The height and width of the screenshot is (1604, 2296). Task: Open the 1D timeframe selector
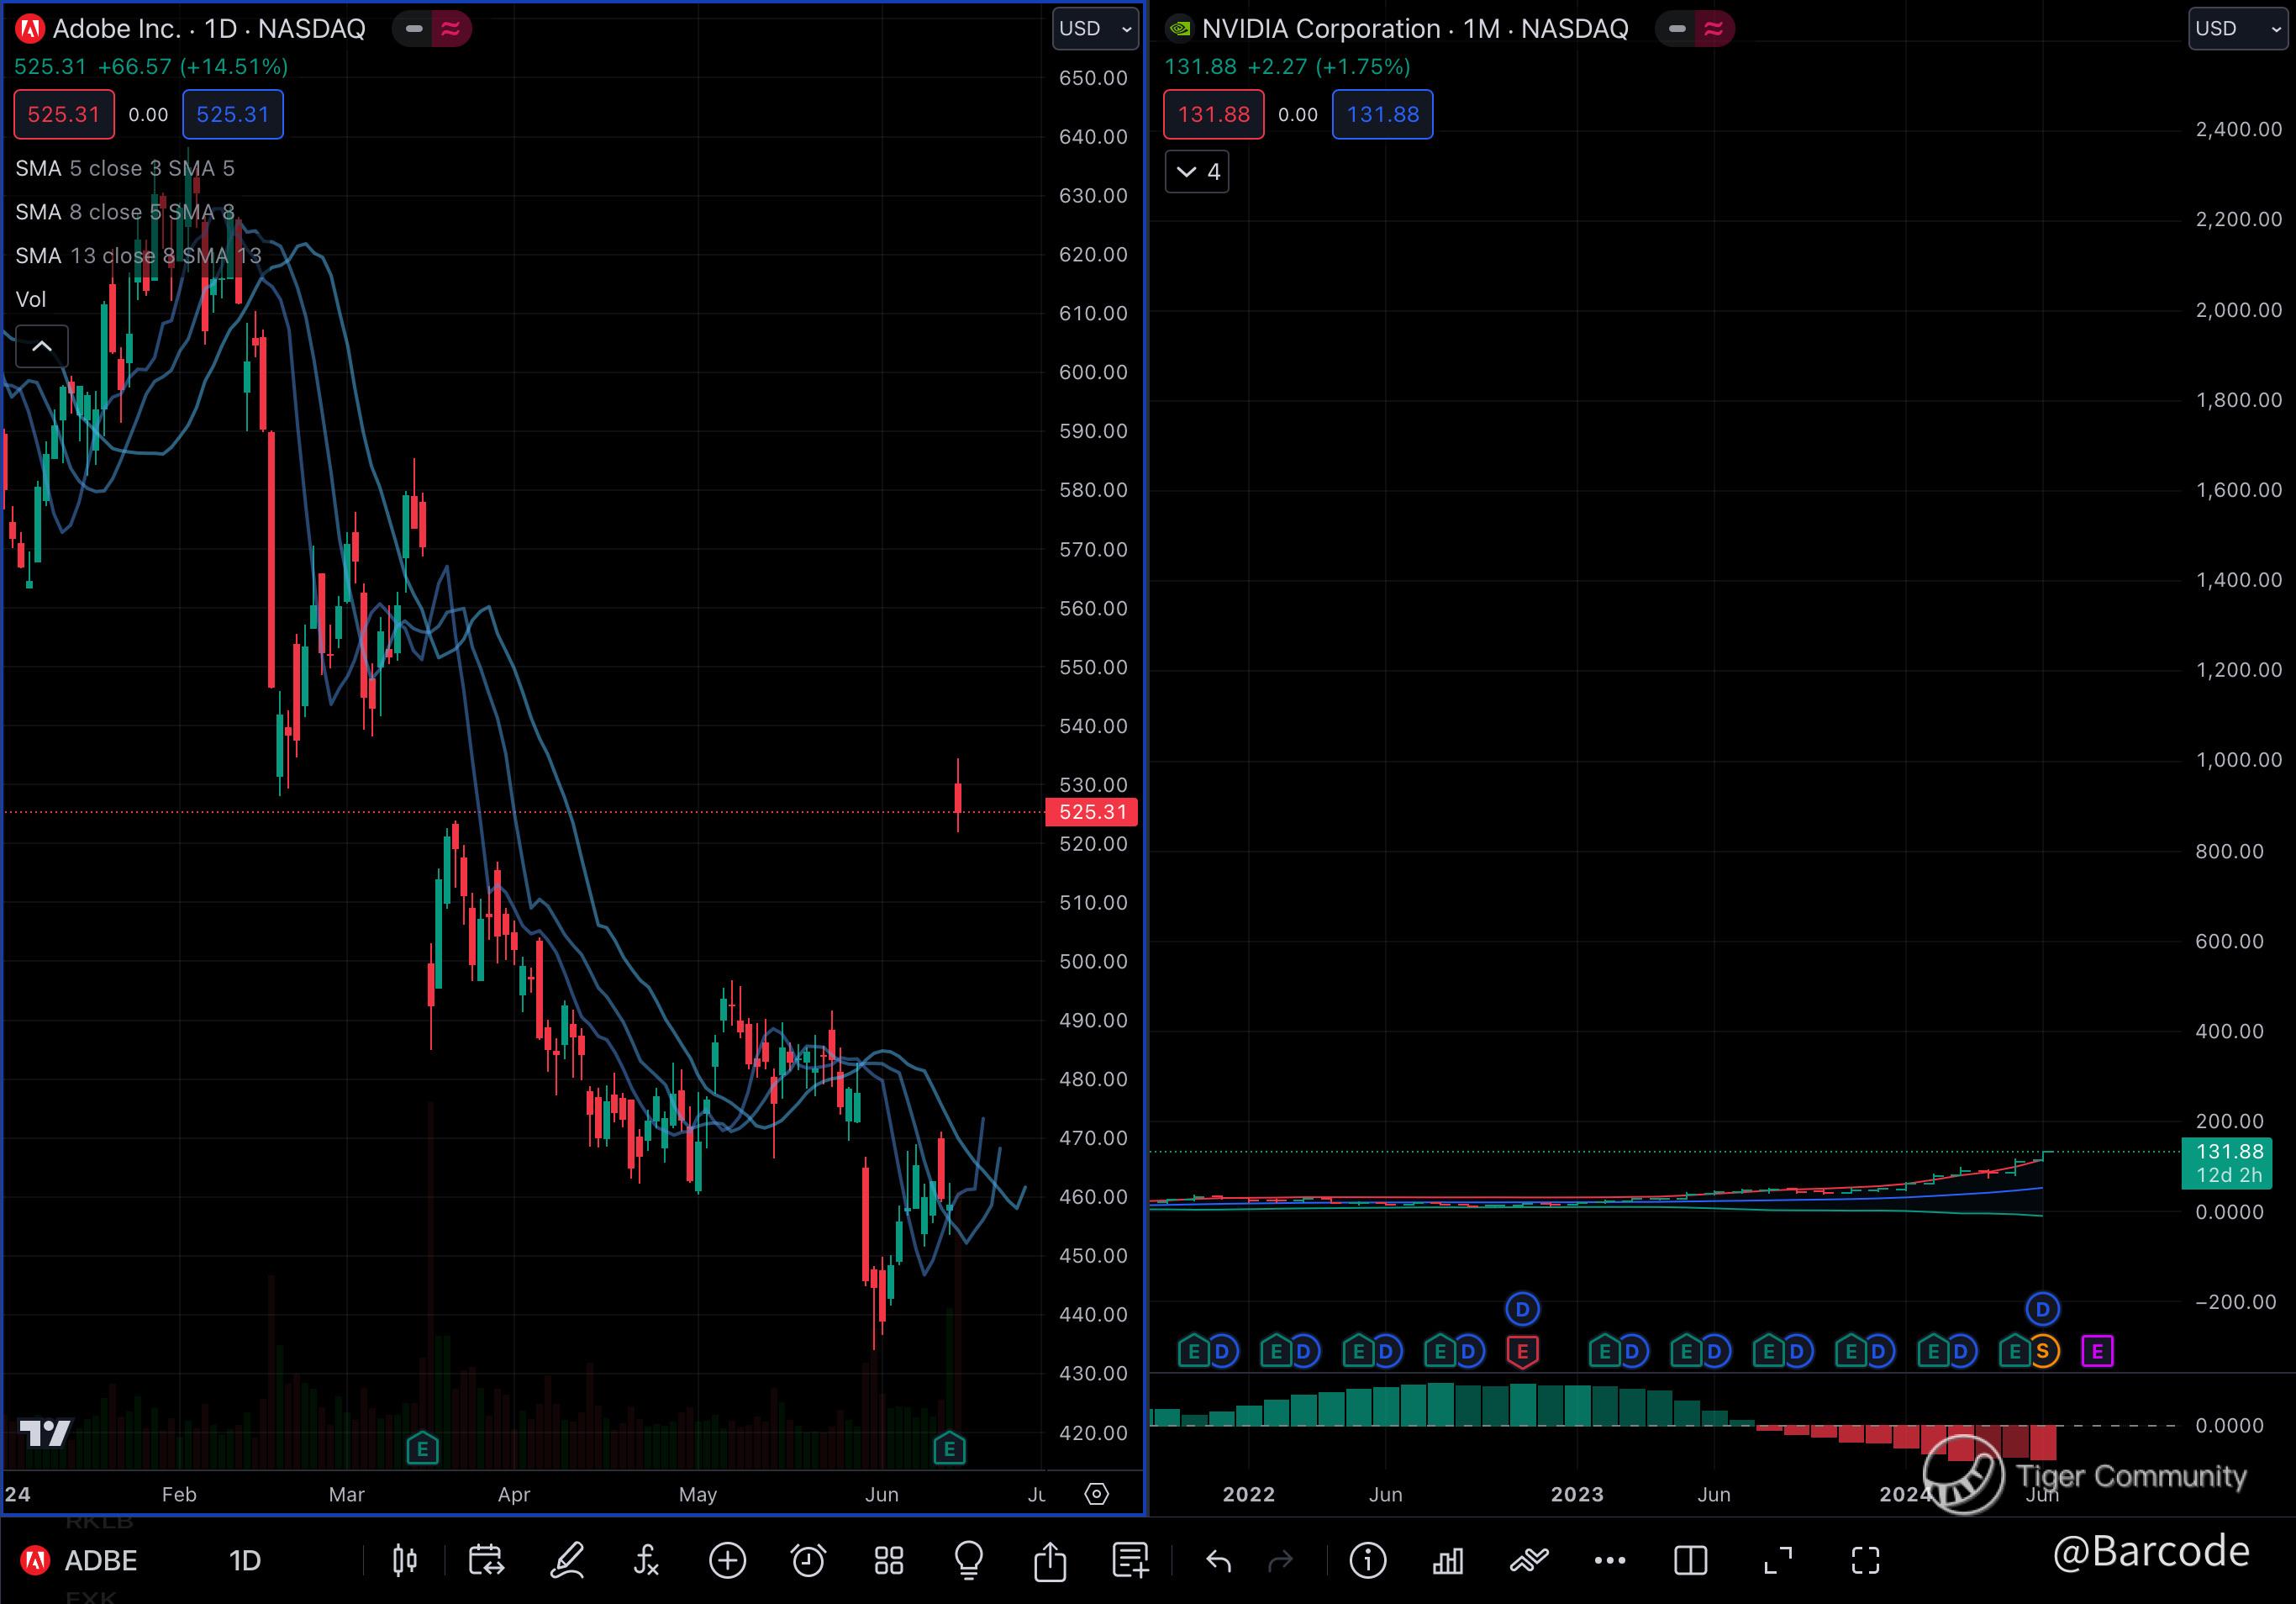tap(245, 1560)
